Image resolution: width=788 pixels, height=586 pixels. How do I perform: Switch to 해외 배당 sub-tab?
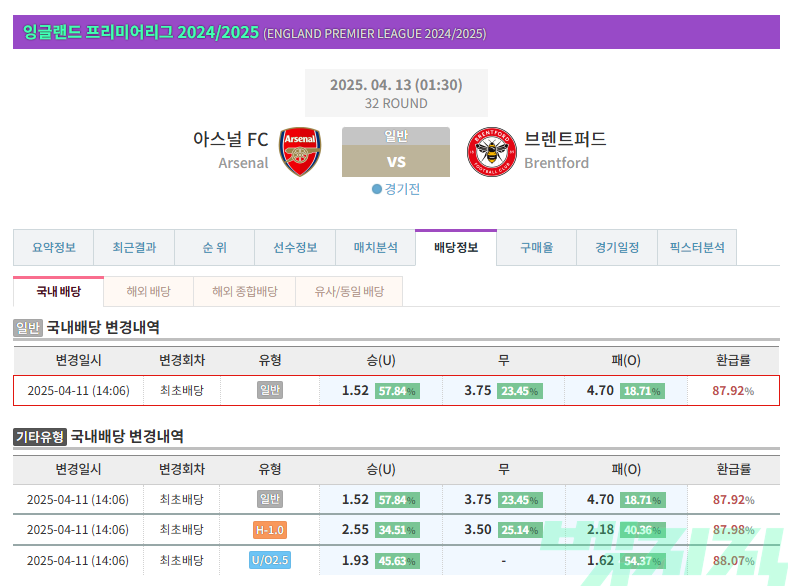click(x=148, y=291)
